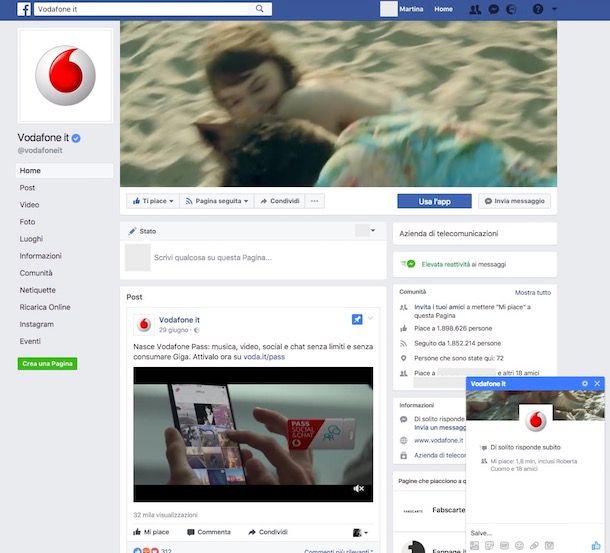
Task: Open www.vodafone.it website link
Action: [438, 441]
